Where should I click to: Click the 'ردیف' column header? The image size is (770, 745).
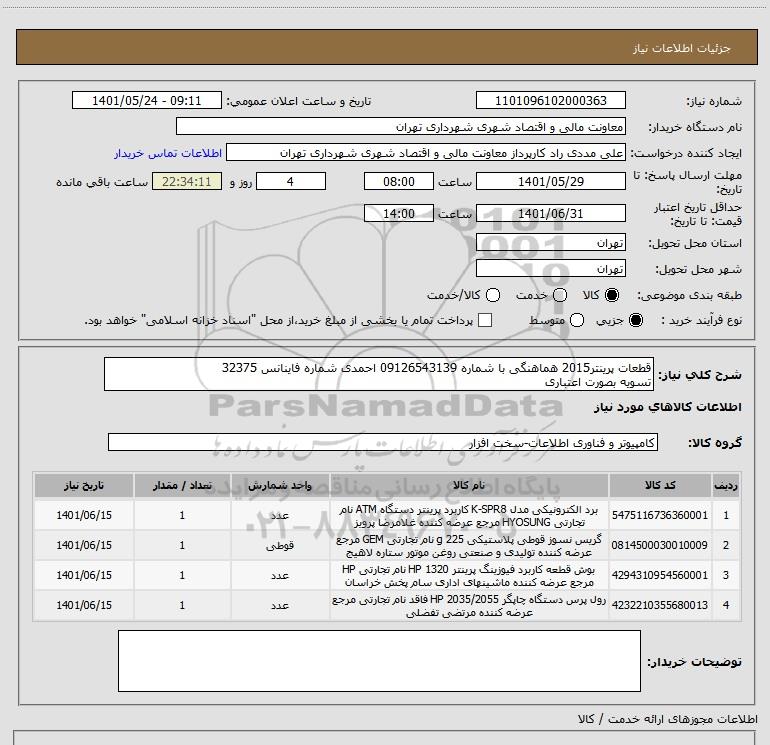point(726,485)
